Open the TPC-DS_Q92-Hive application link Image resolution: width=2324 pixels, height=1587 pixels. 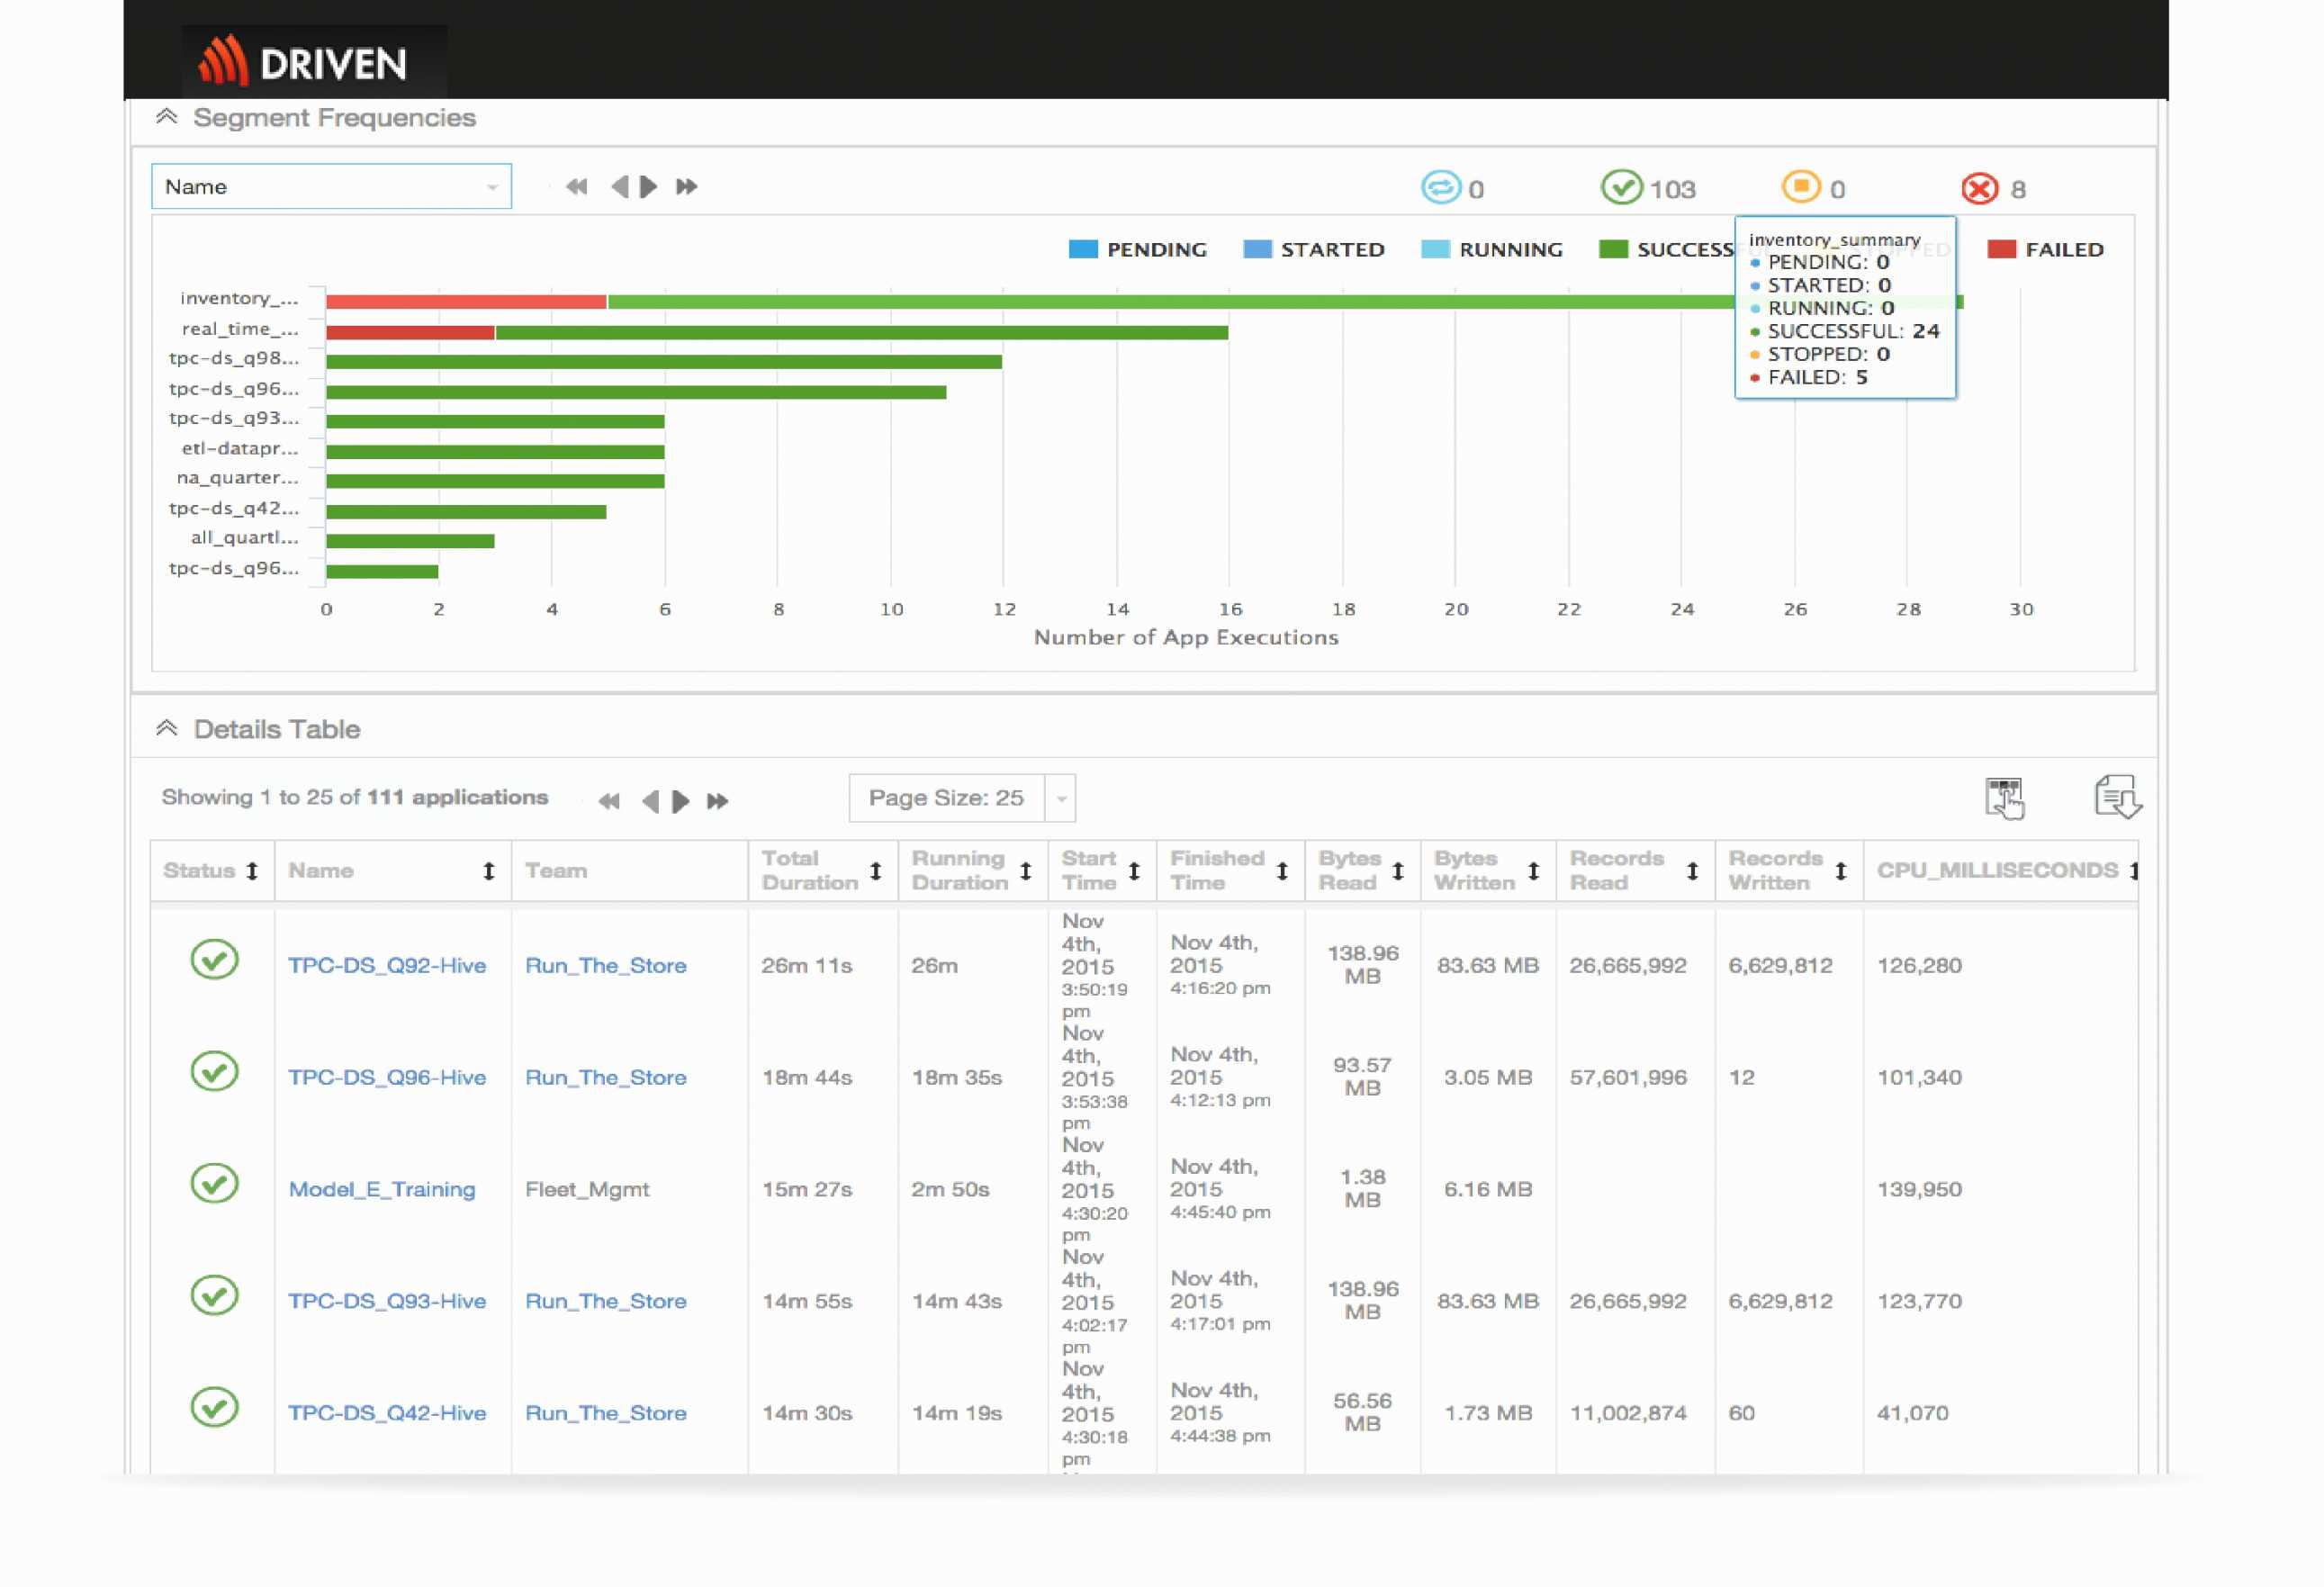387,966
